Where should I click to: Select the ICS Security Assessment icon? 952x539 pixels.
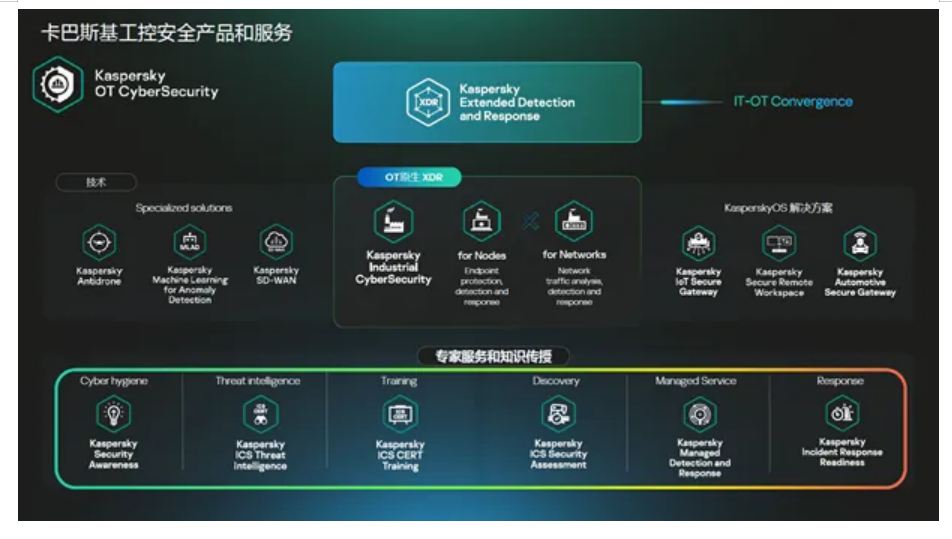coord(557,414)
